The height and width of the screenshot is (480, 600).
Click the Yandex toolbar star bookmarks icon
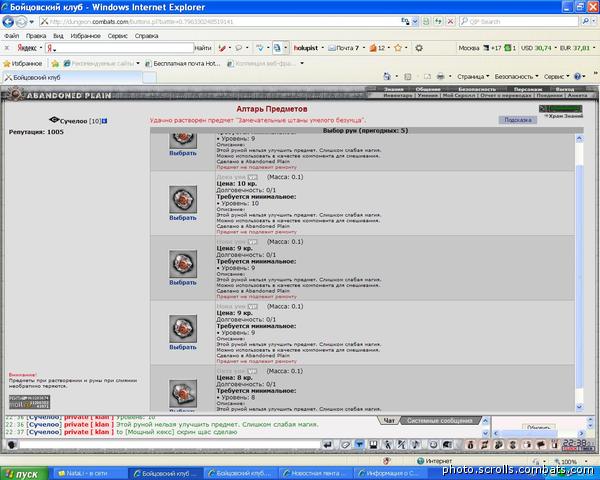398,48
